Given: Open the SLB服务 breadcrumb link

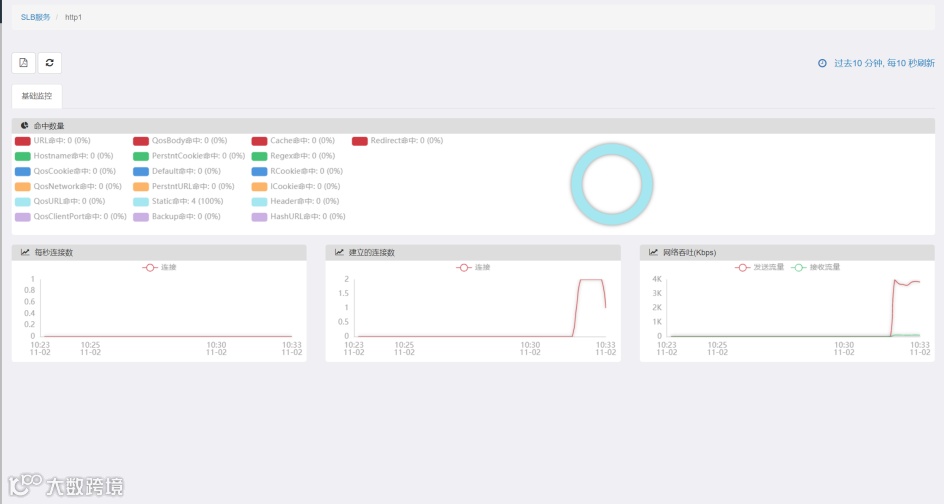Looking at the screenshot, I should 36,17.
